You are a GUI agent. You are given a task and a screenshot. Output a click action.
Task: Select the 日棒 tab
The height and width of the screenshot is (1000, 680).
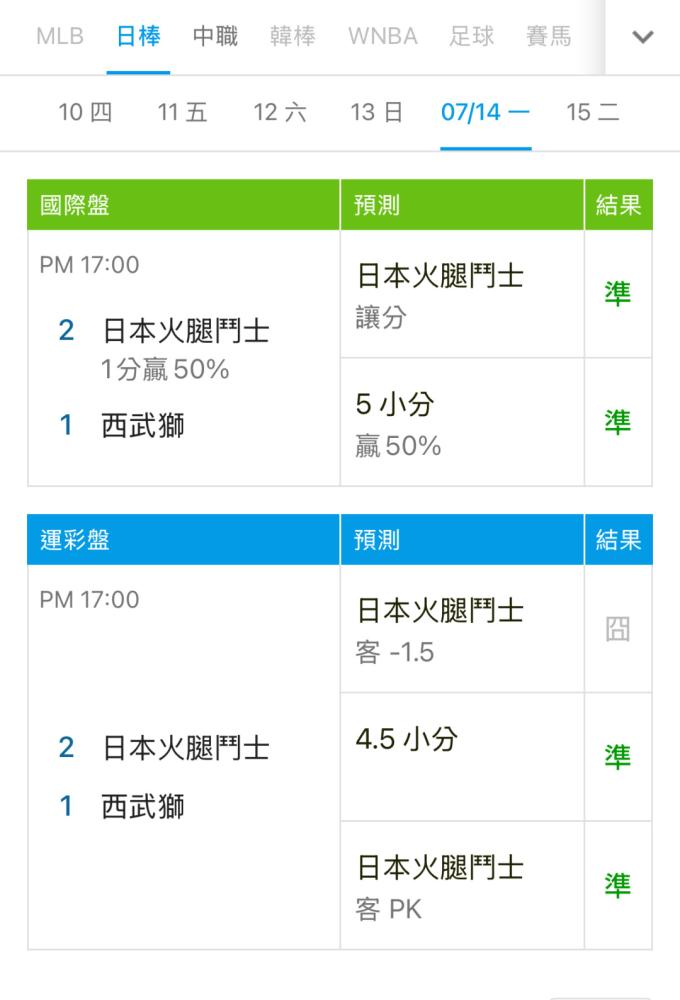[x=138, y=36]
